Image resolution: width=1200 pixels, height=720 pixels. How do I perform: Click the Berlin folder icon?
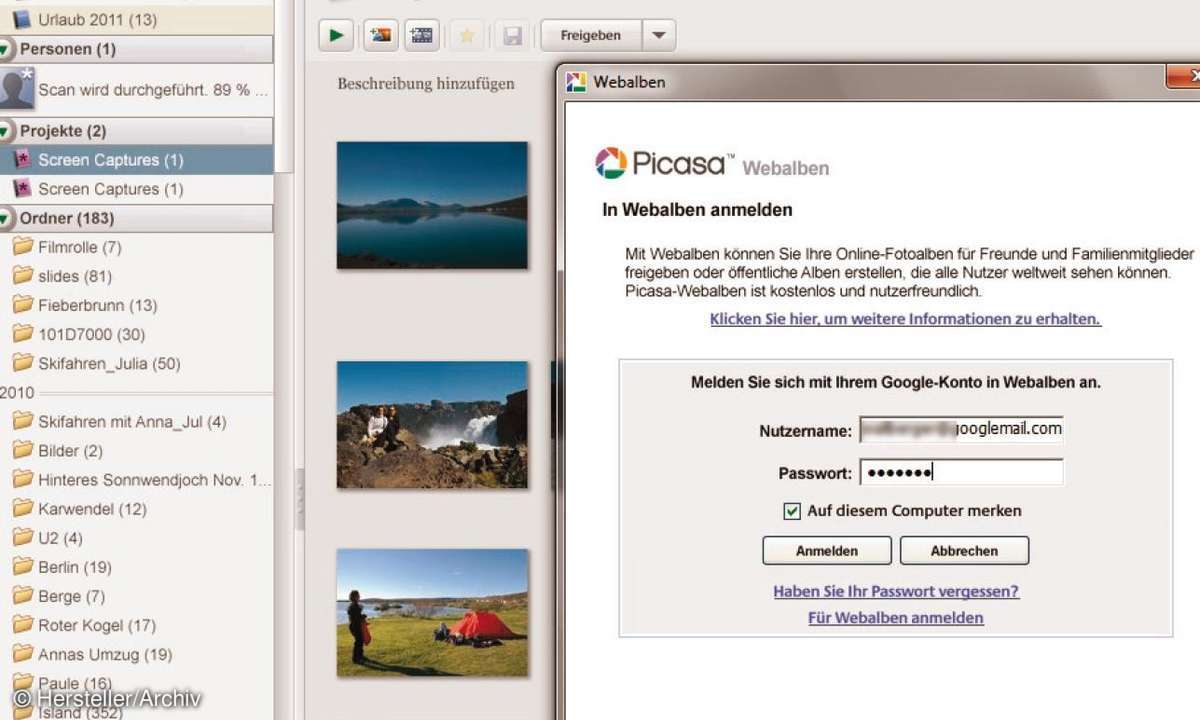coord(22,567)
